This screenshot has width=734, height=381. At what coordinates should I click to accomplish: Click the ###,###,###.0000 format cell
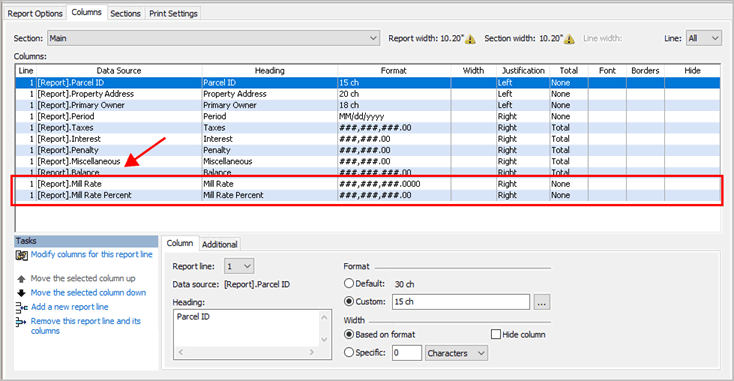pos(394,184)
